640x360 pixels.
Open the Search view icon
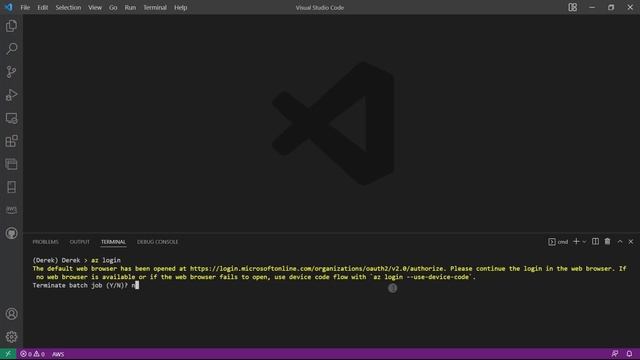pos(11,49)
